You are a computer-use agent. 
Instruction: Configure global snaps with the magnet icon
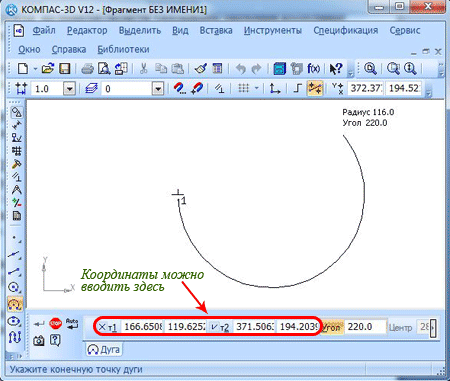180,89
